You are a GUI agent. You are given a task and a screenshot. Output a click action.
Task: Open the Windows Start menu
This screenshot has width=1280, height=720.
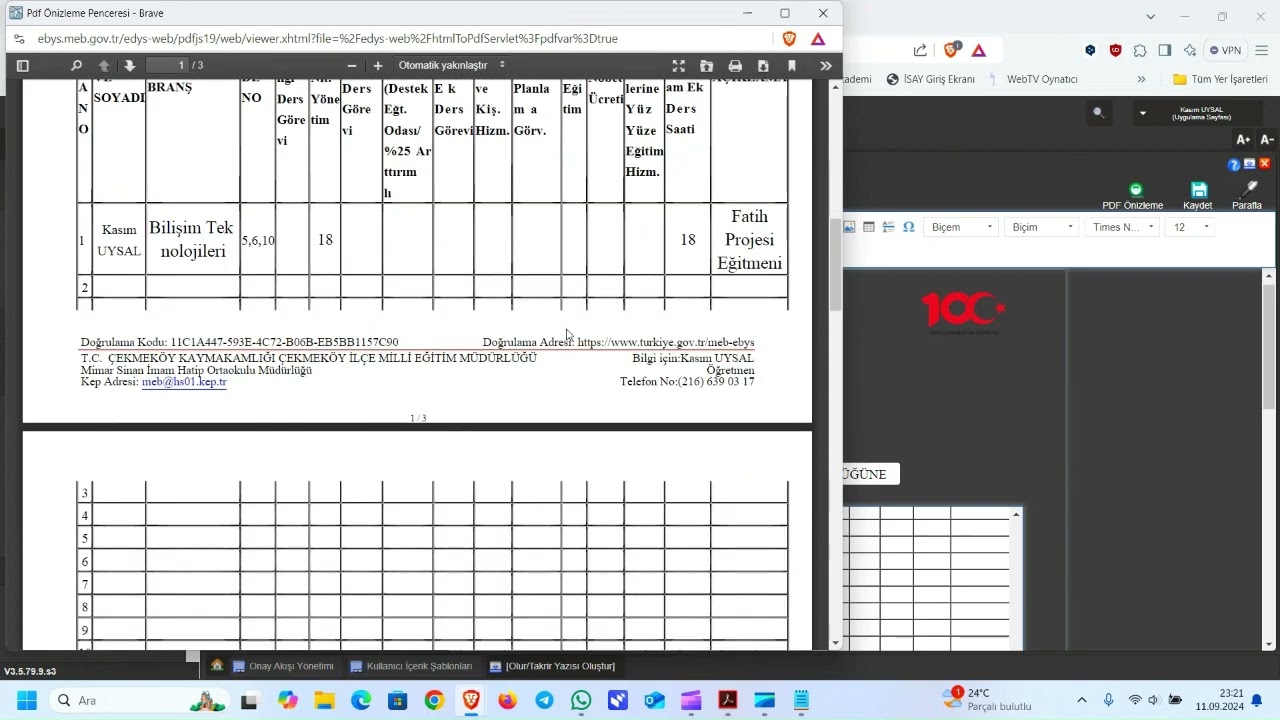point(27,700)
